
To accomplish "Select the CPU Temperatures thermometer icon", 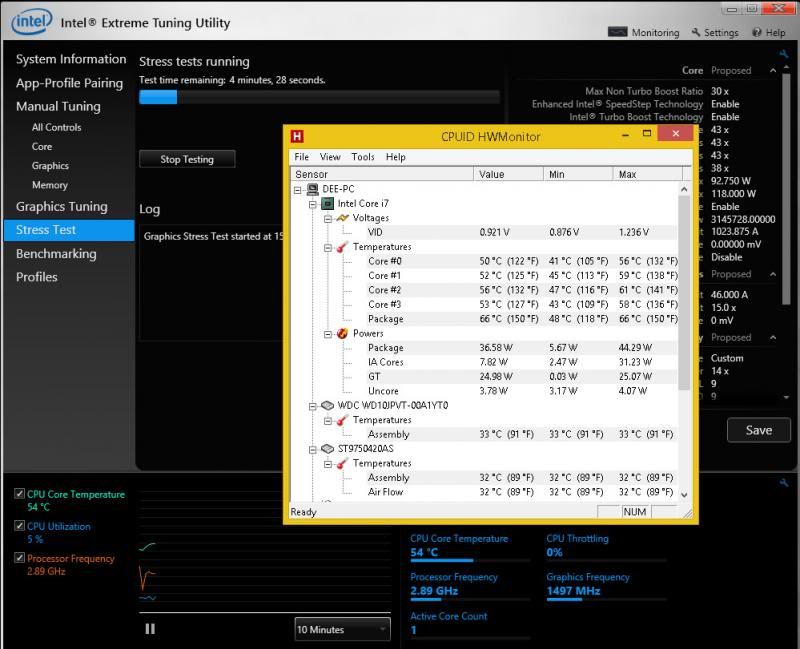I will click(x=342, y=247).
